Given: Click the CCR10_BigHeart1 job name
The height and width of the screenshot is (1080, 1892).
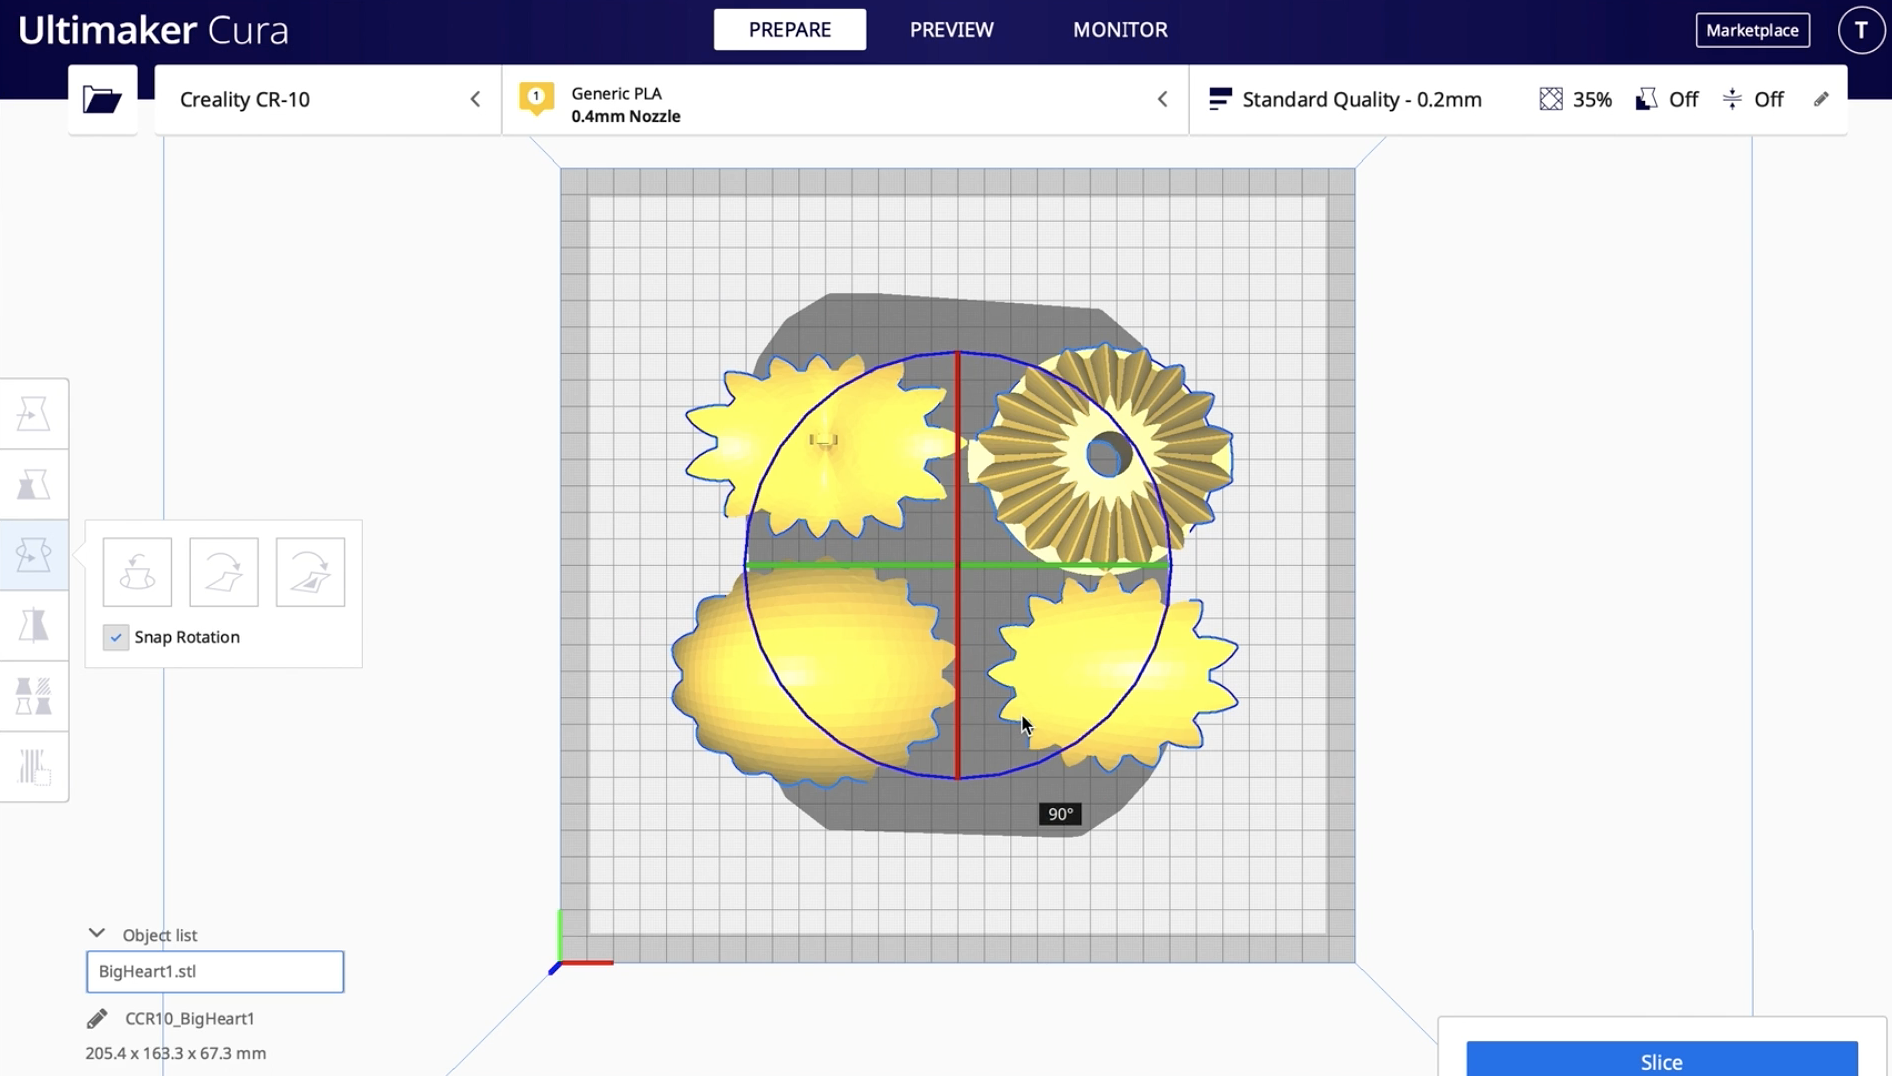Looking at the screenshot, I should (x=190, y=1018).
